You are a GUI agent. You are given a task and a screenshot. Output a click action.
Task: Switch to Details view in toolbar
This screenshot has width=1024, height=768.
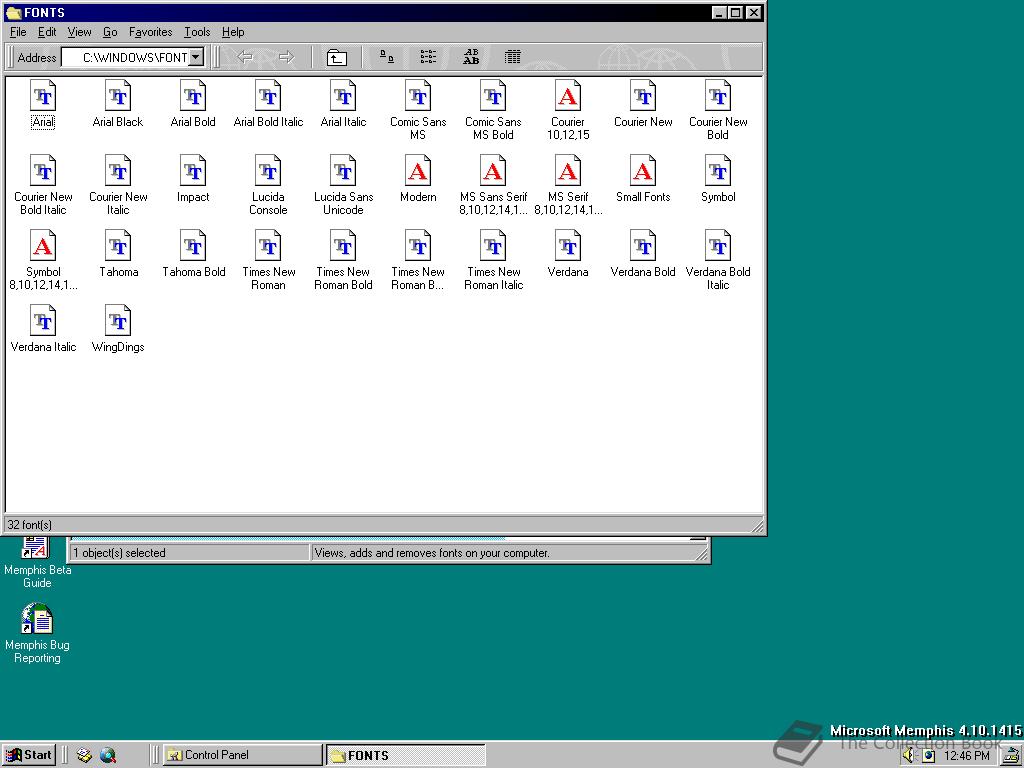[513, 57]
